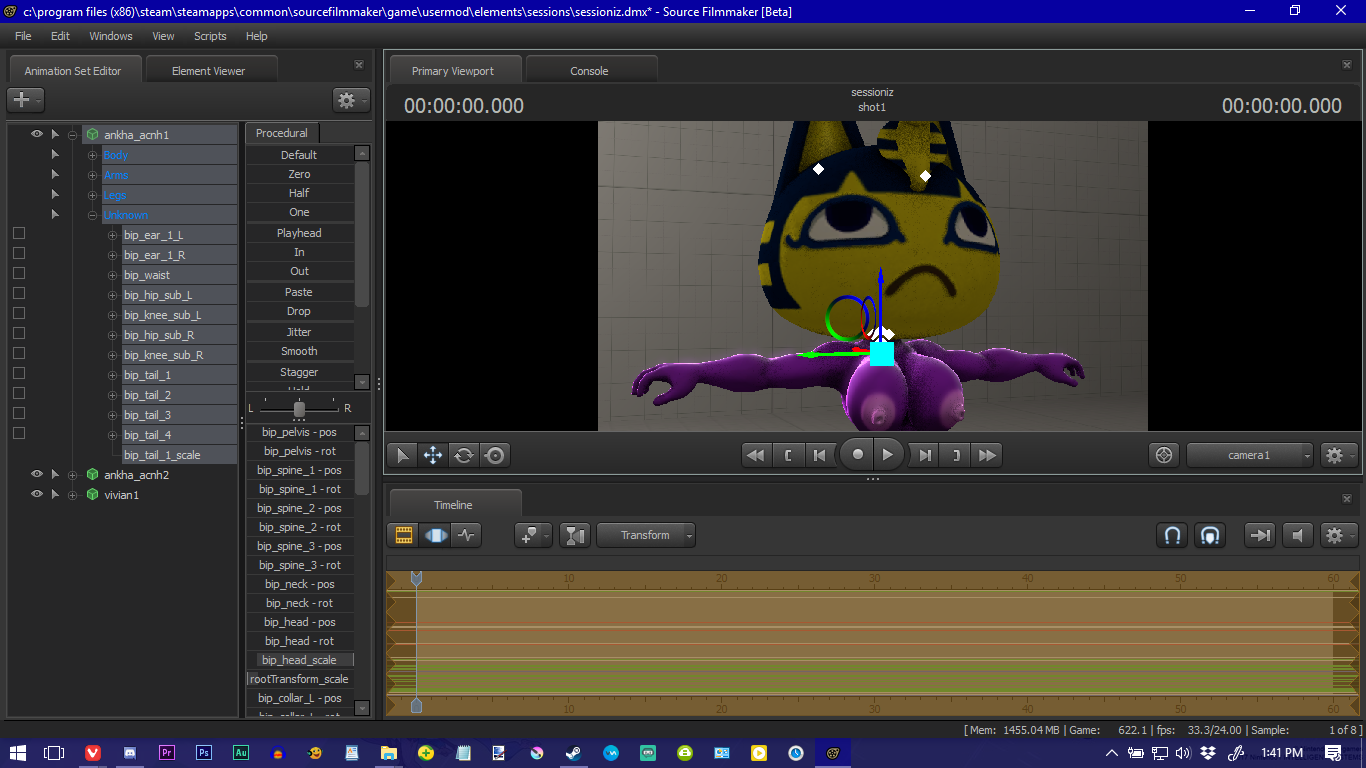Switch to the Element Viewer tab
The width and height of the screenshot is (1366, 768).
click(x=208, y=71)
